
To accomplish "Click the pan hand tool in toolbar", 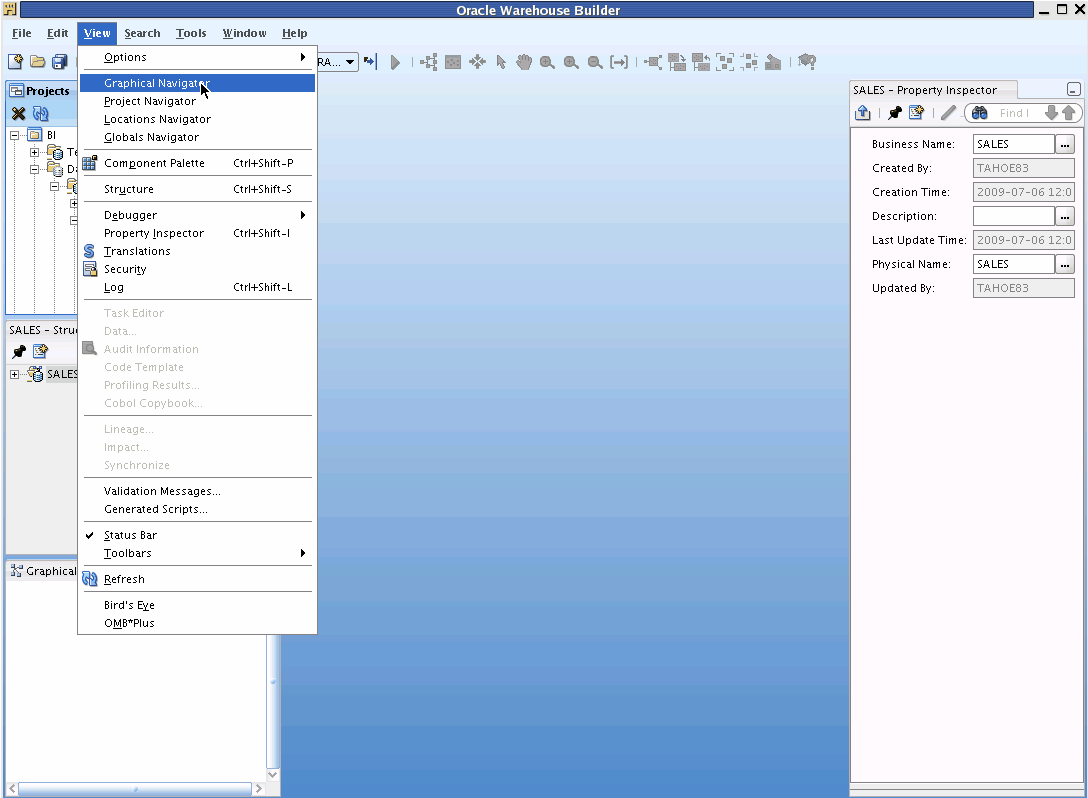I will [524, 62].
